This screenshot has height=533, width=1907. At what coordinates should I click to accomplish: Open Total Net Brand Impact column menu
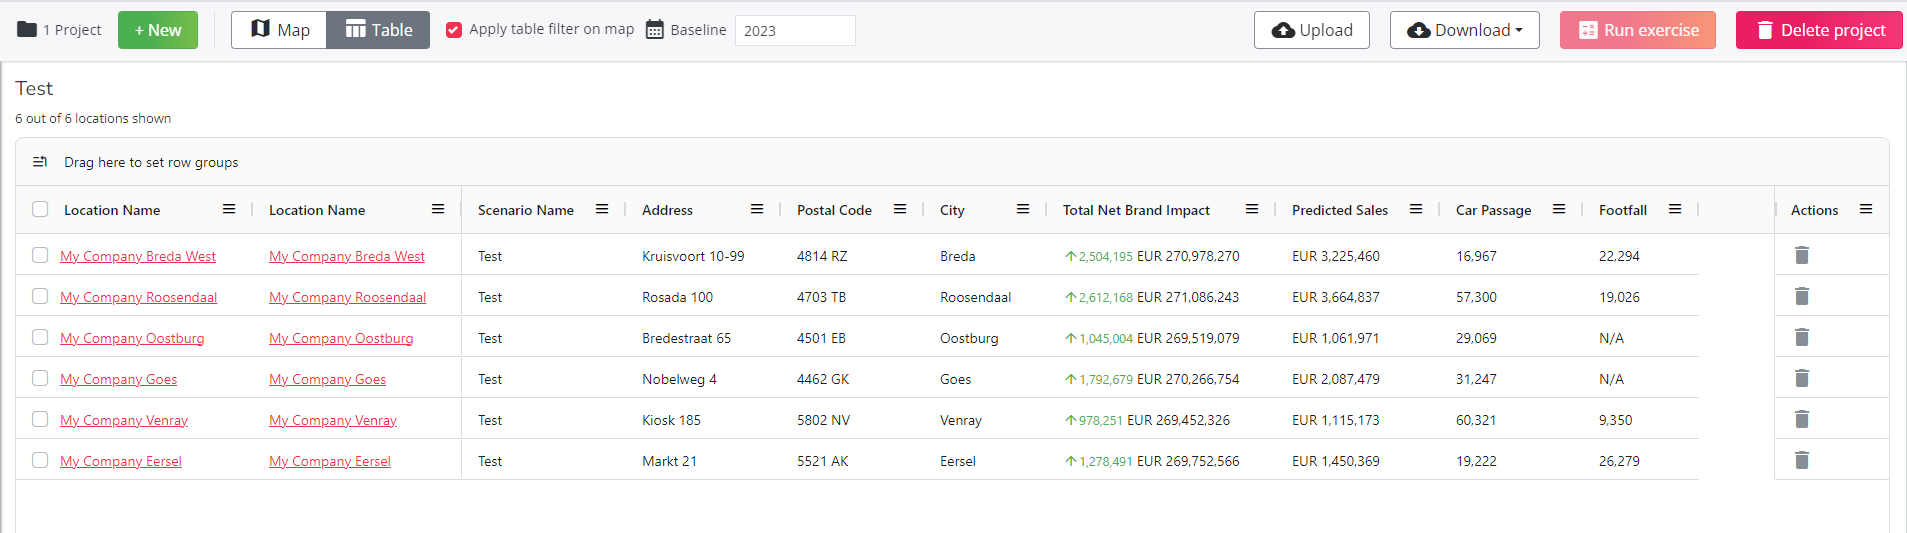pyautogui.click(x=1252, y=210)
